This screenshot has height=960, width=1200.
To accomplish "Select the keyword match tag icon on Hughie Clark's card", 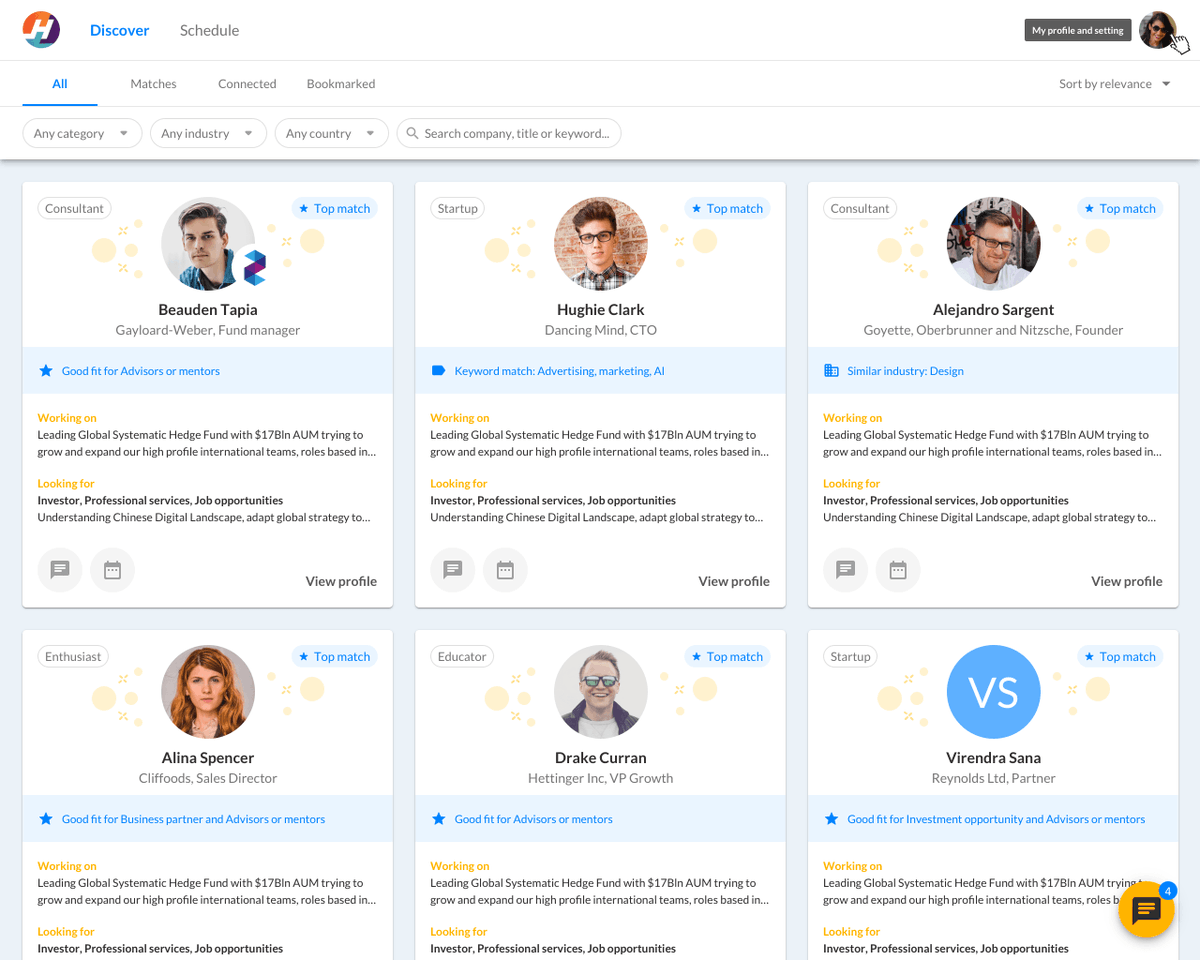I will (x=437, y=370).
